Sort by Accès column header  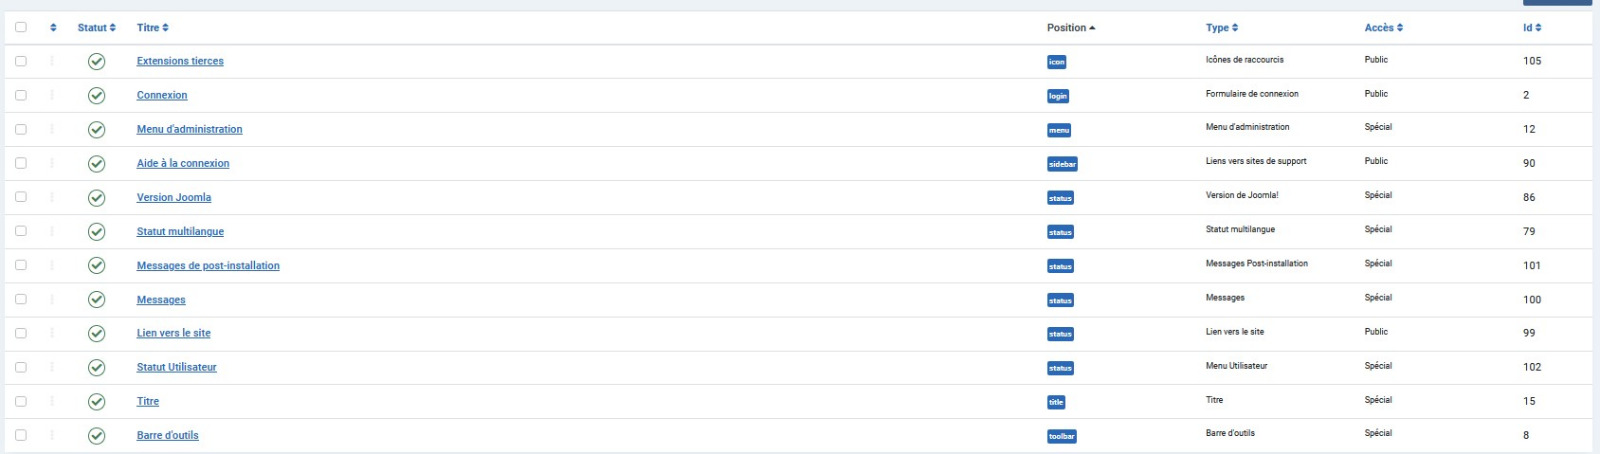pos(1384,28)
